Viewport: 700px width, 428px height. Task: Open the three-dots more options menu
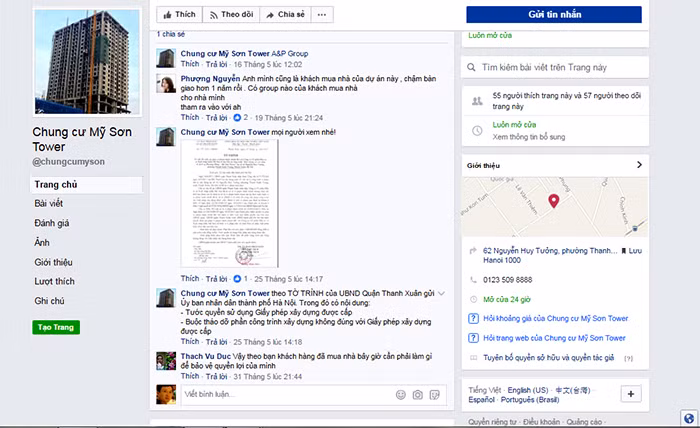coord(323,15)
